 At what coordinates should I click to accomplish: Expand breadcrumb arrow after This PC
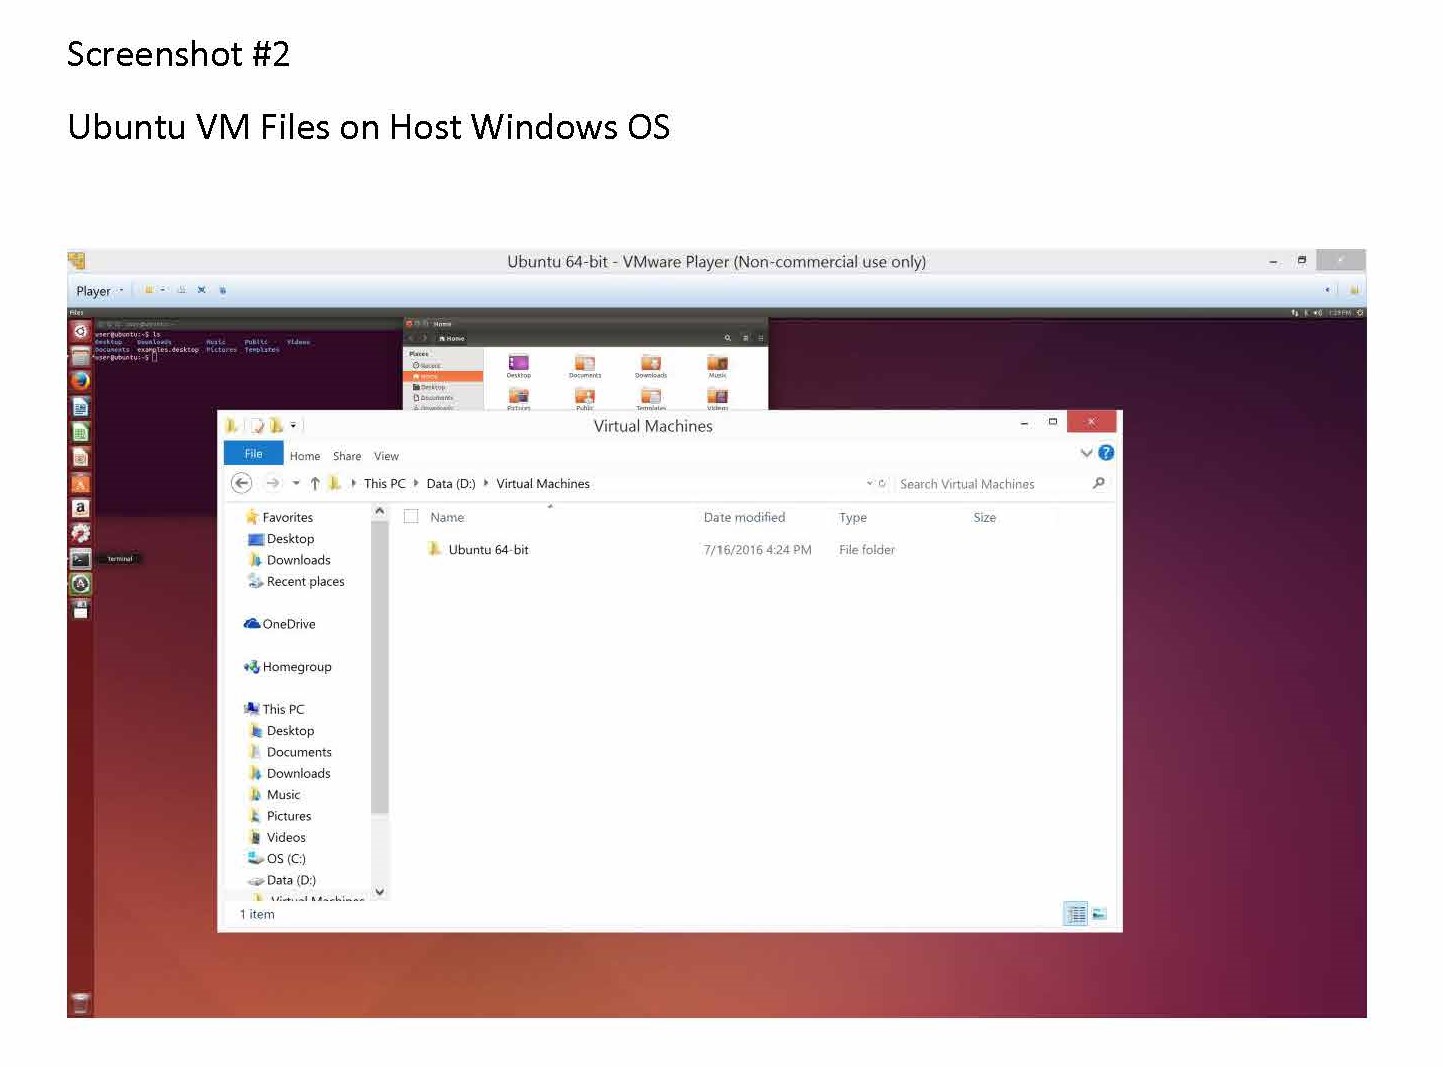pos(416,484)
